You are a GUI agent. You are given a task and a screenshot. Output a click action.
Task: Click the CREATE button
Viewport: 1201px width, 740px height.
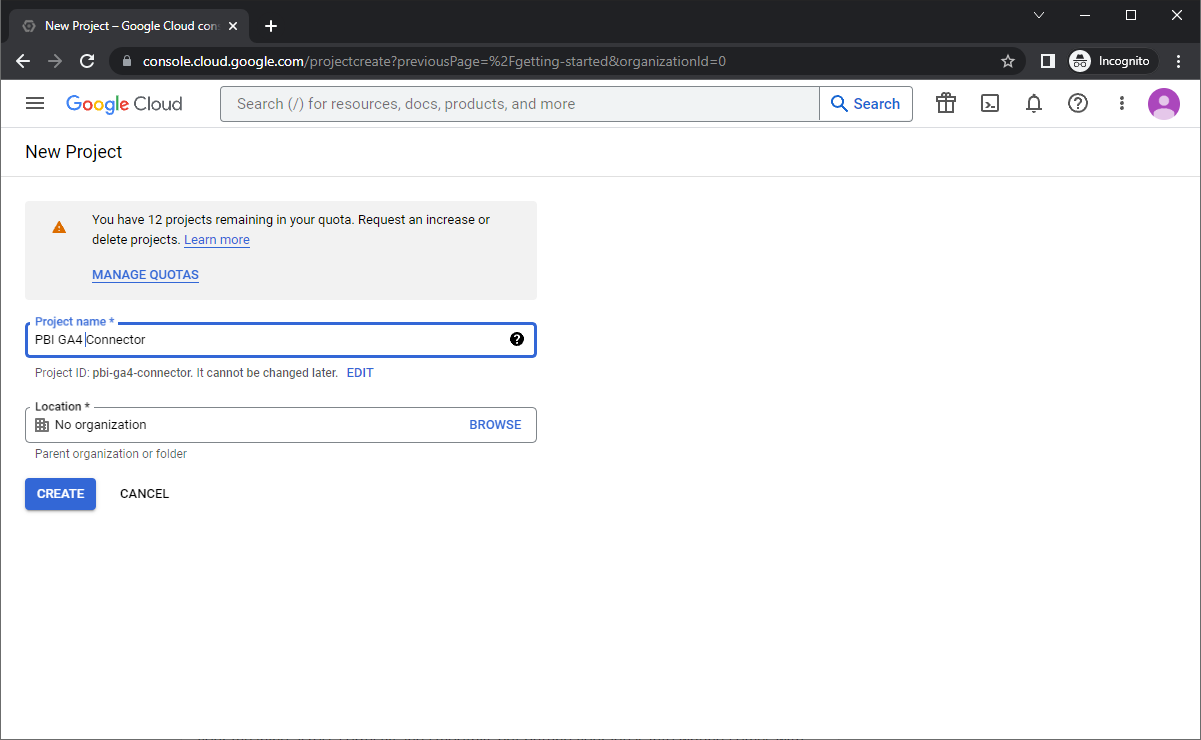[x=60, y=494]
